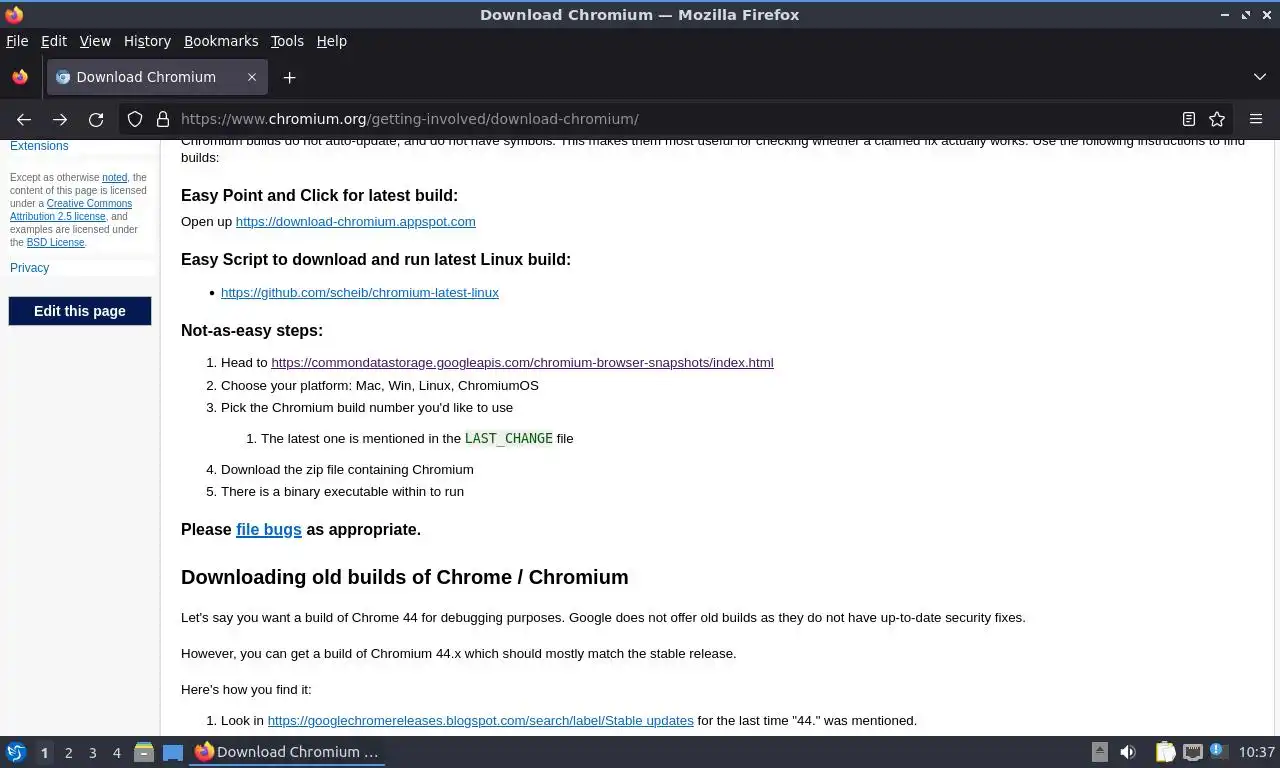Open scheib chromium-latest-linux GitHub link

point(360,292)
